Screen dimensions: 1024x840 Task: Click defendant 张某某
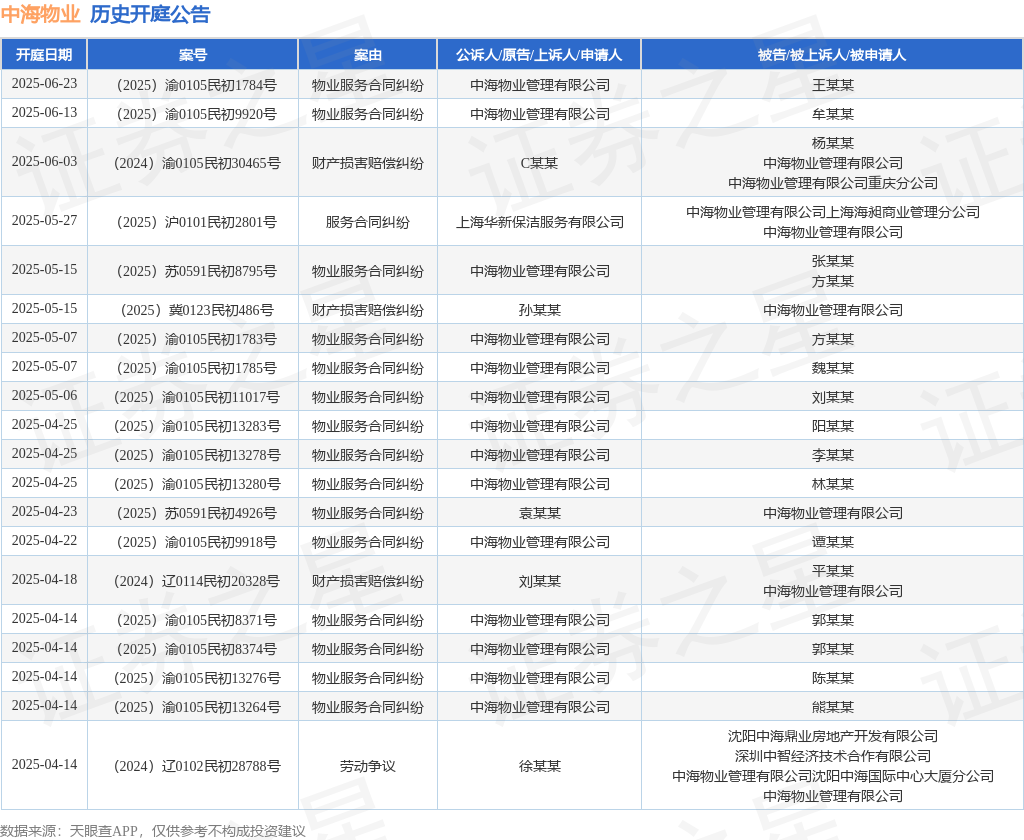[833, 261]
